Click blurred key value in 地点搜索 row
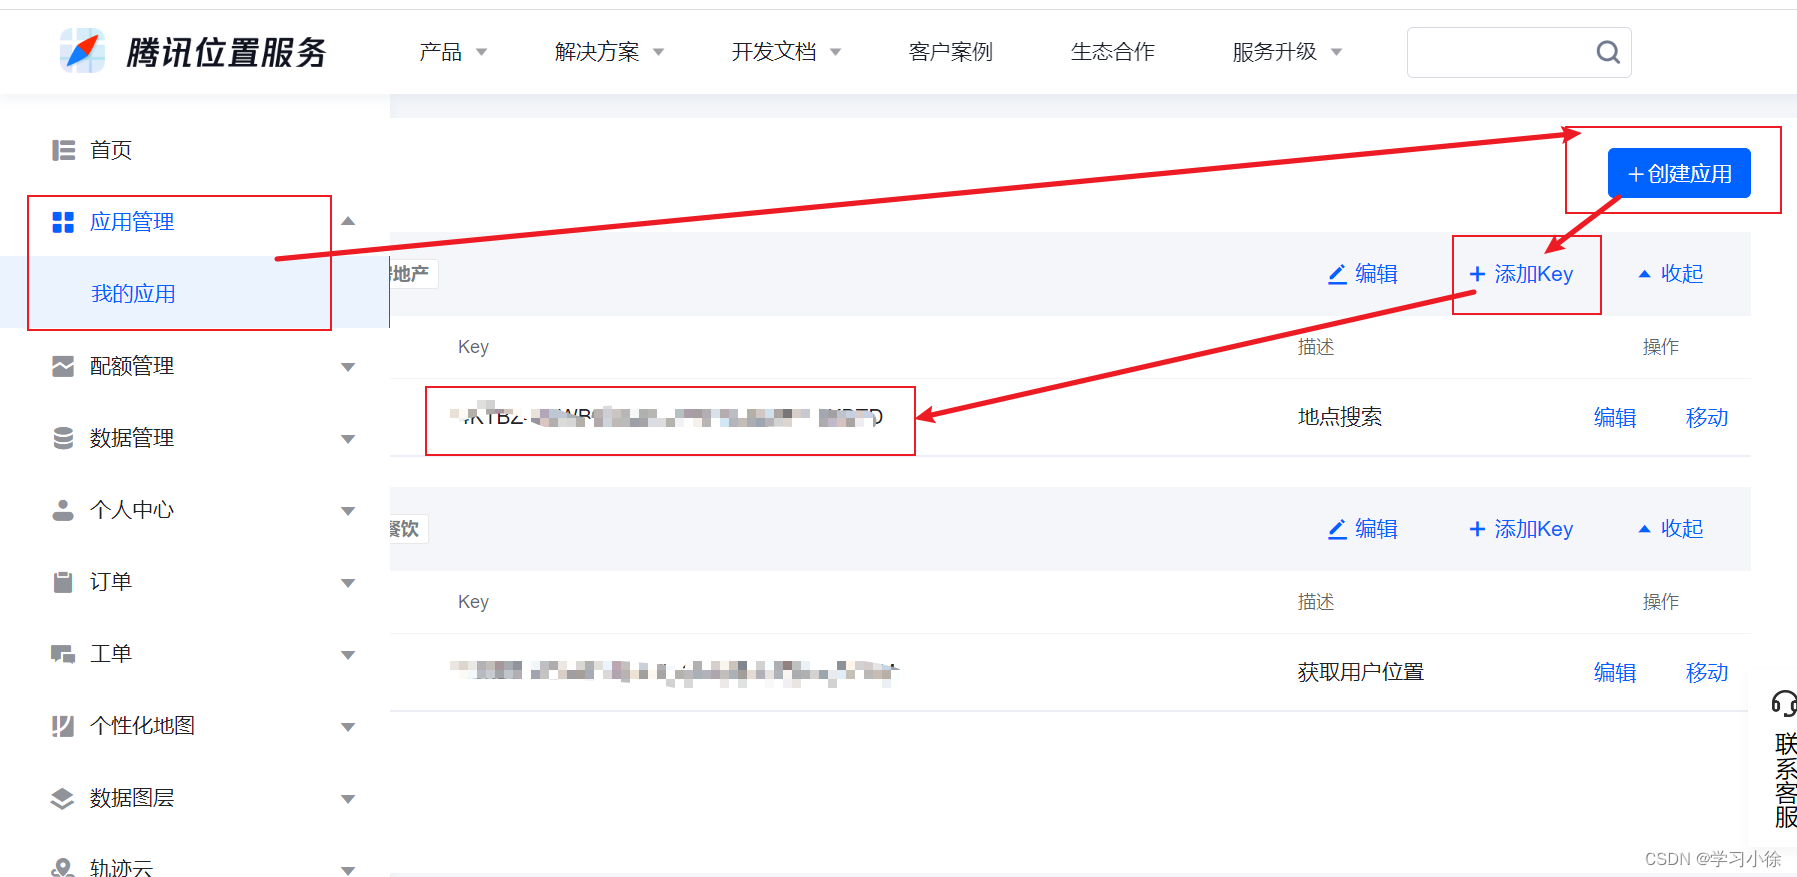The height and width of the screenshot is (877, 1797). [666, 416]
